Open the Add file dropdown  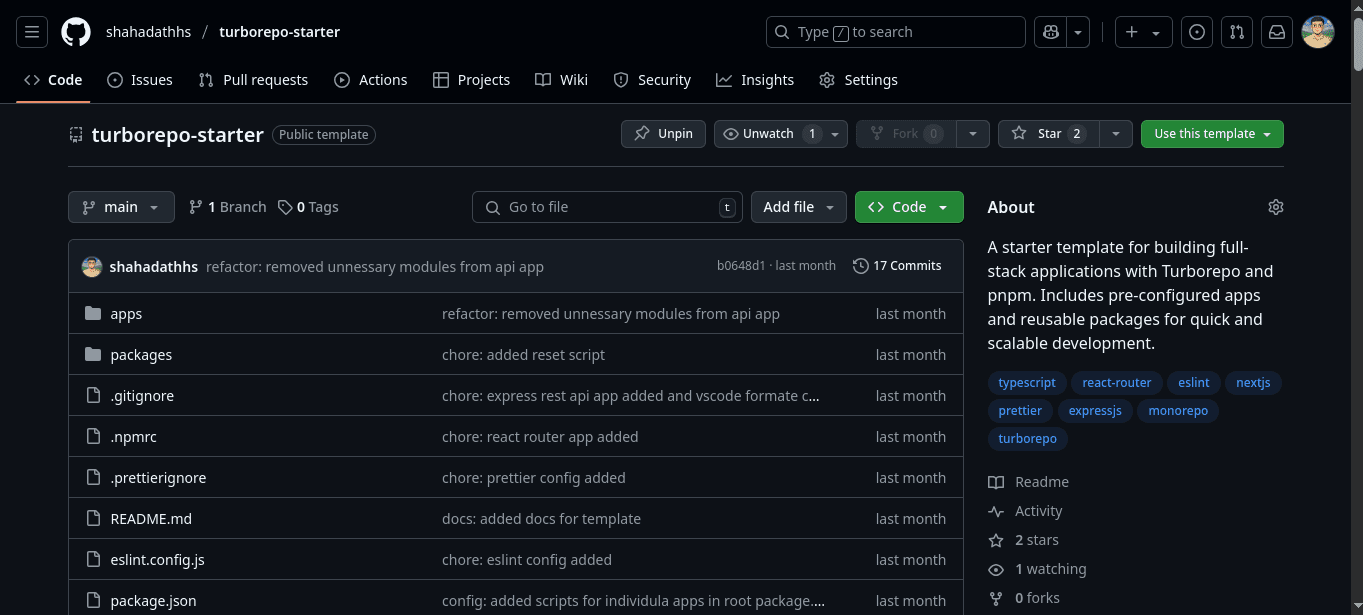tap(799, 207)
